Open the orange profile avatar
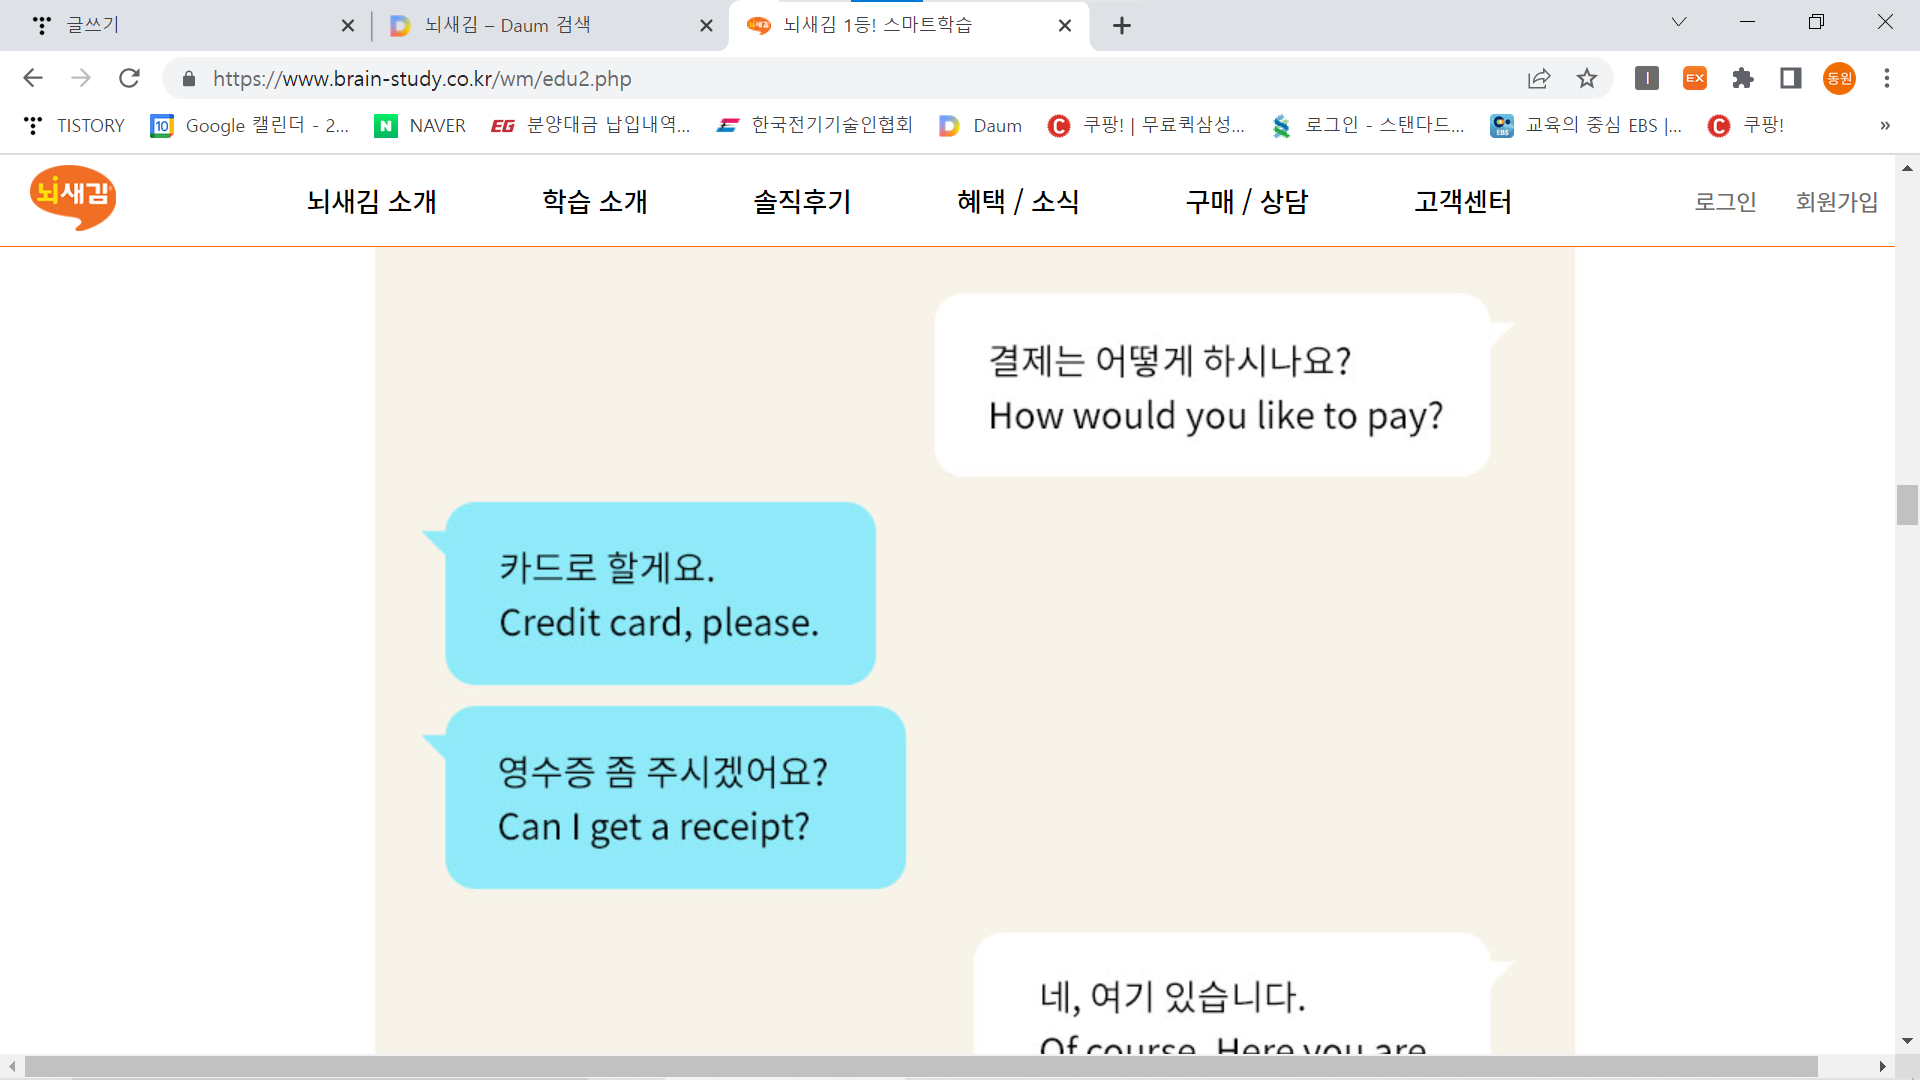 coord(1839,78)
